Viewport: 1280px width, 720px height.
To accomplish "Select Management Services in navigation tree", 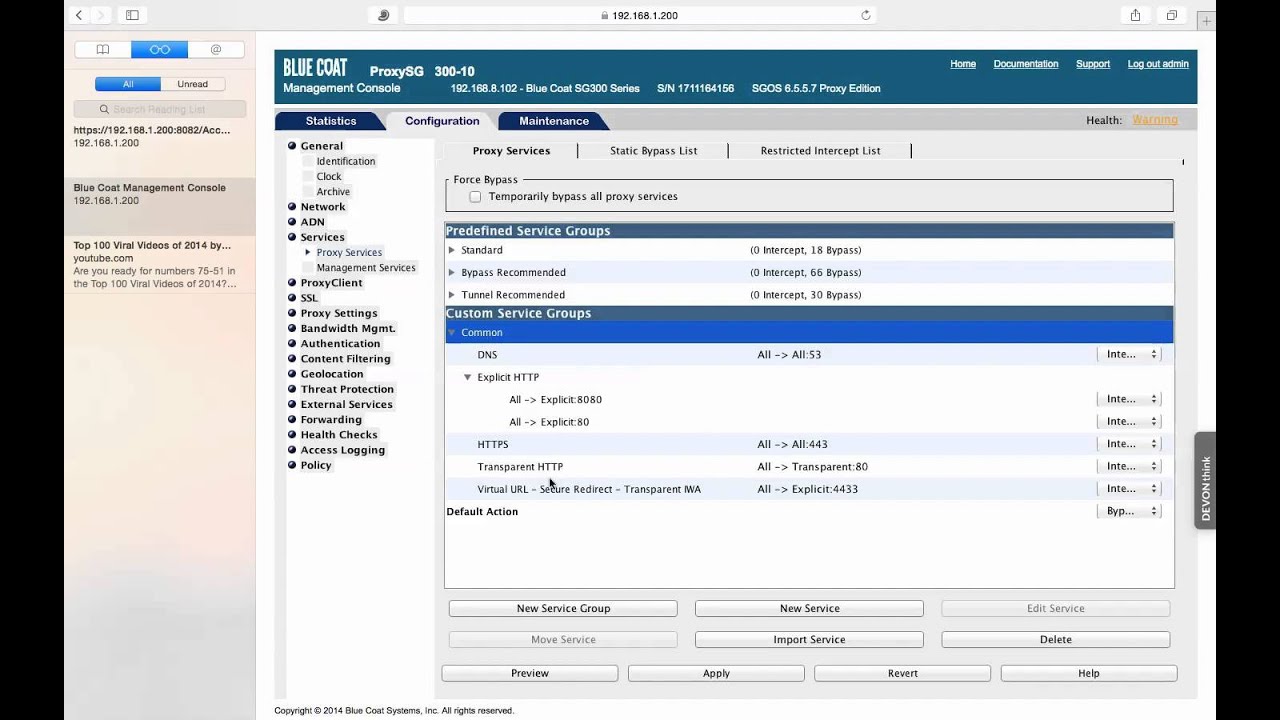I will coord(366,268).
